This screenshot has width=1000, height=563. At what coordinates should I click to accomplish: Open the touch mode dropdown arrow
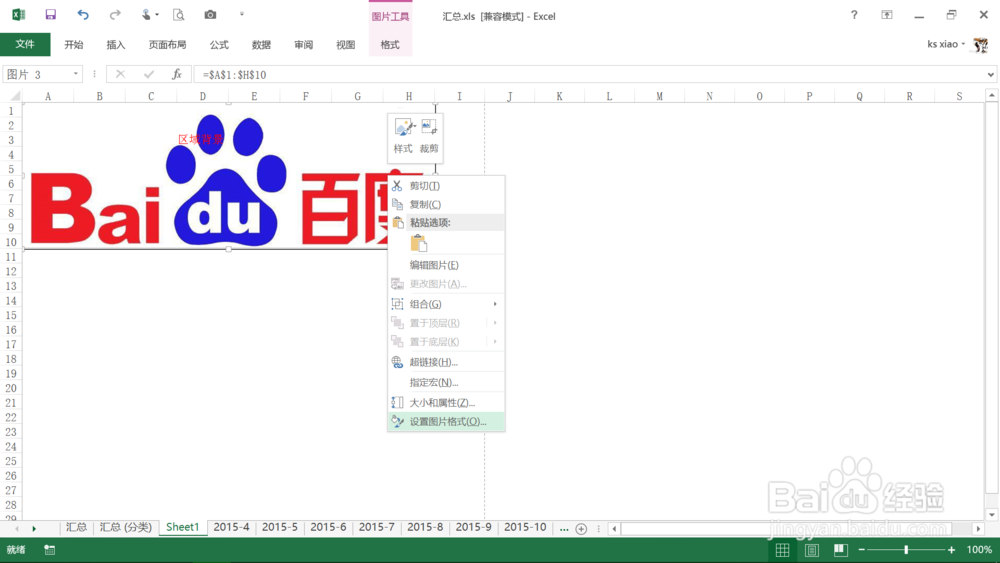click(x=157, y=15)
